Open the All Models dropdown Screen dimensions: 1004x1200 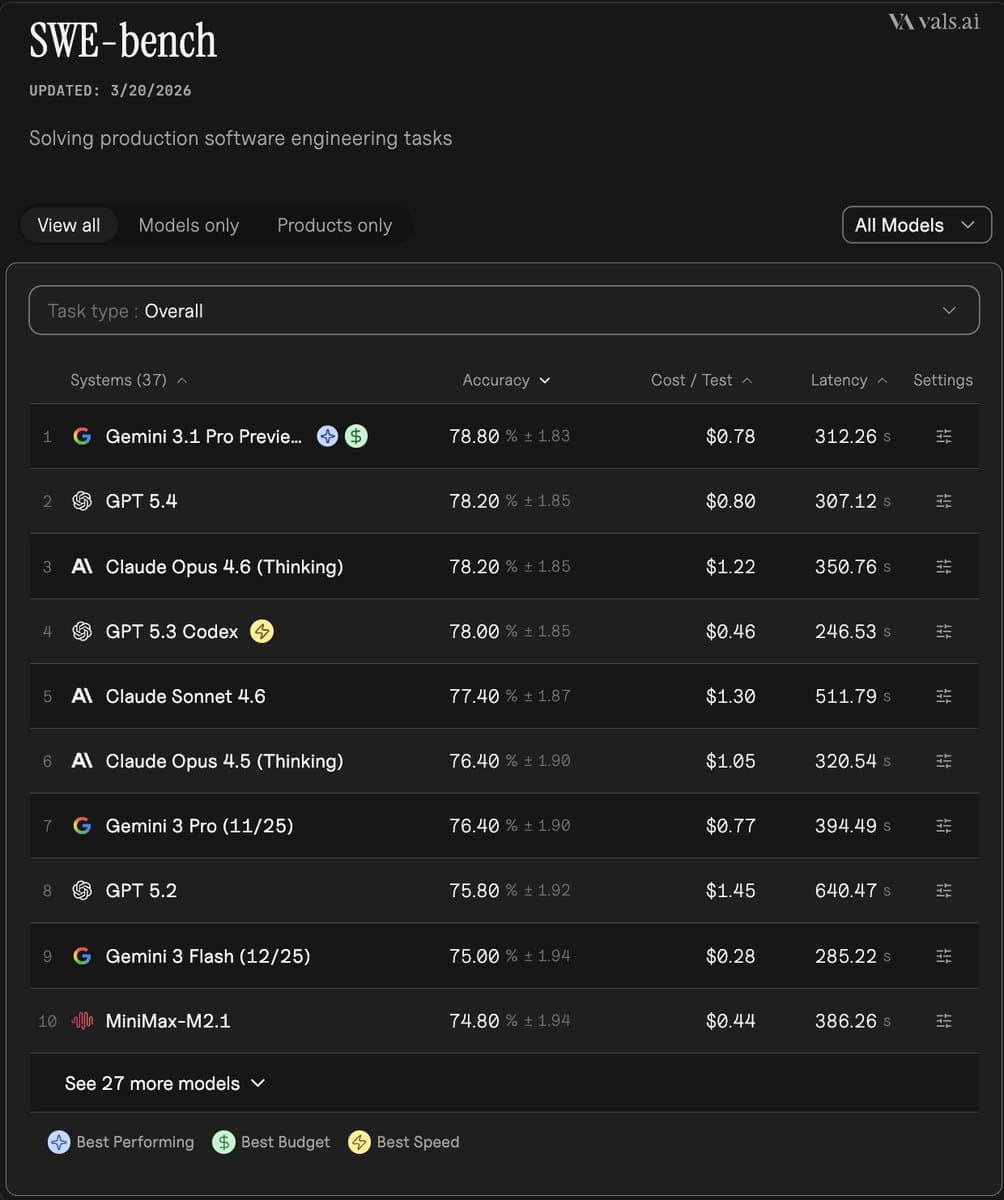pos(916,225)
